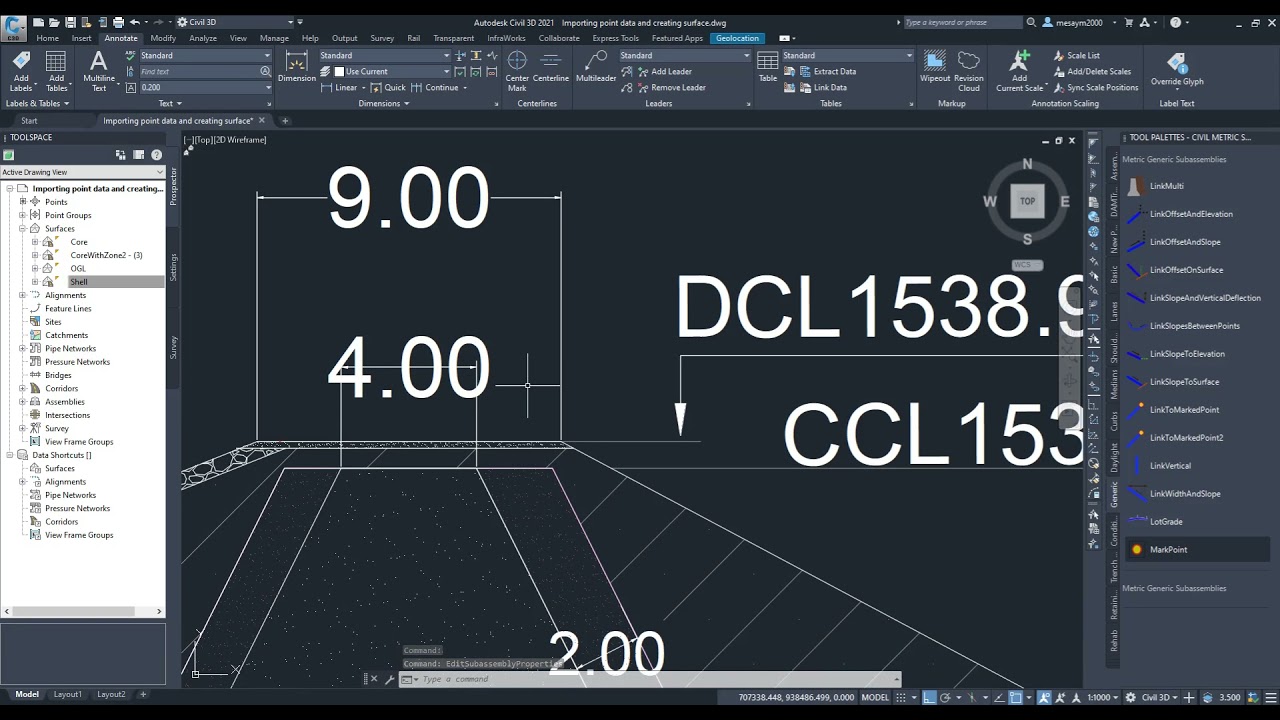Click the Add Labels tool
The image size is (1280, 720).
pos(21,70)
